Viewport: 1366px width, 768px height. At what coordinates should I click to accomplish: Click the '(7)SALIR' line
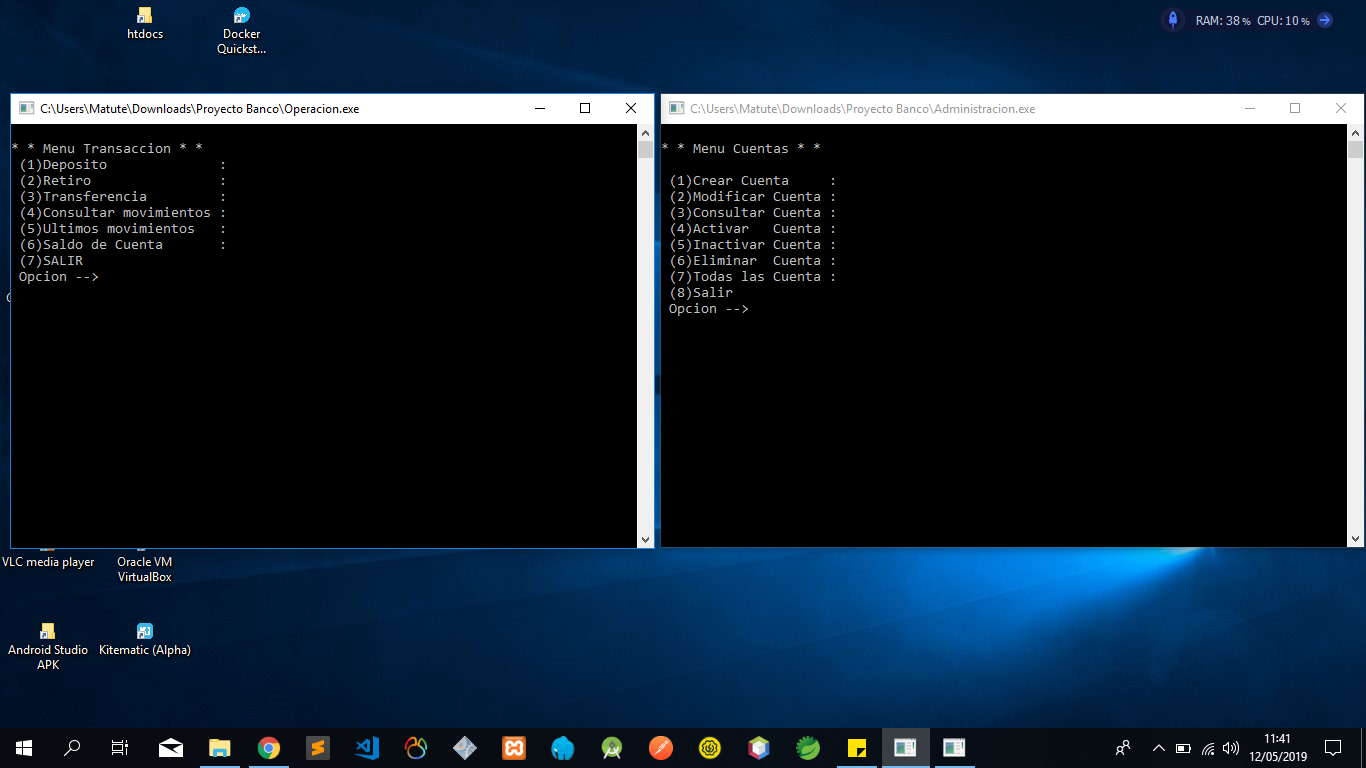point(51,261)
